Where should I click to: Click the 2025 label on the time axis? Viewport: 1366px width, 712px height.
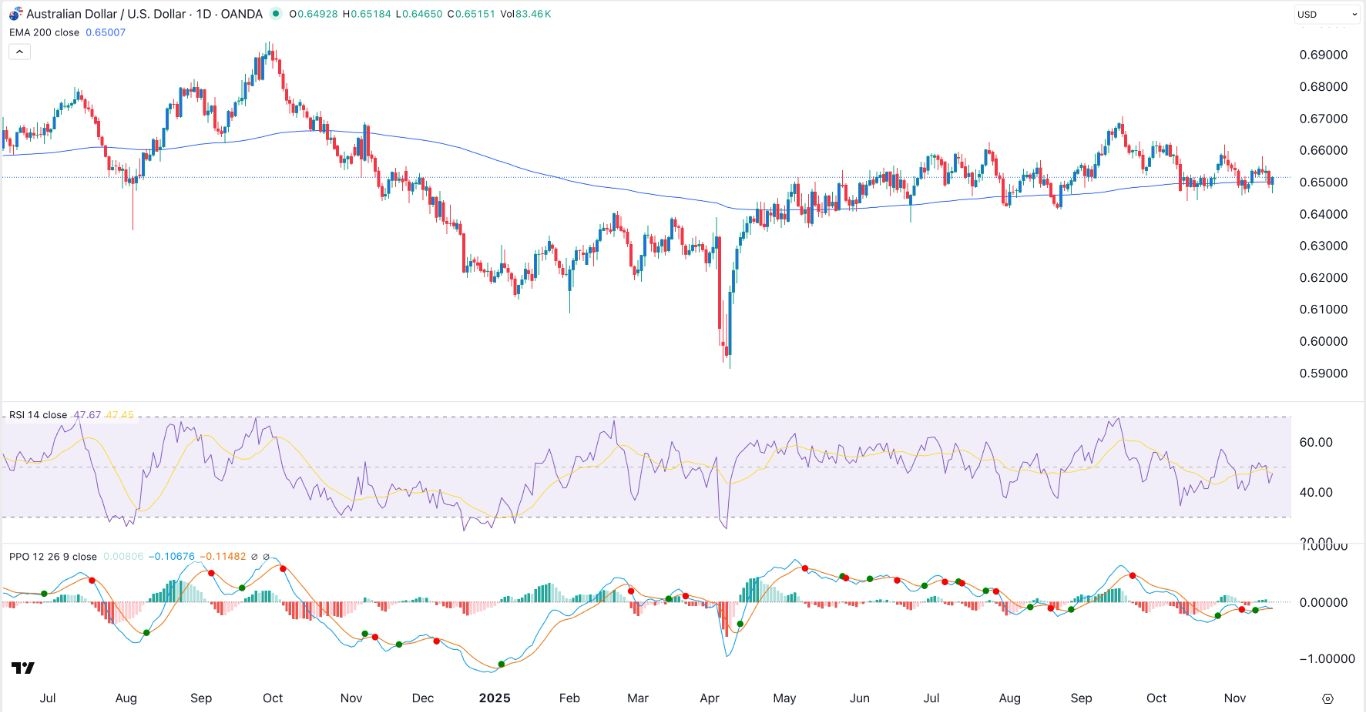pos(494,698)
